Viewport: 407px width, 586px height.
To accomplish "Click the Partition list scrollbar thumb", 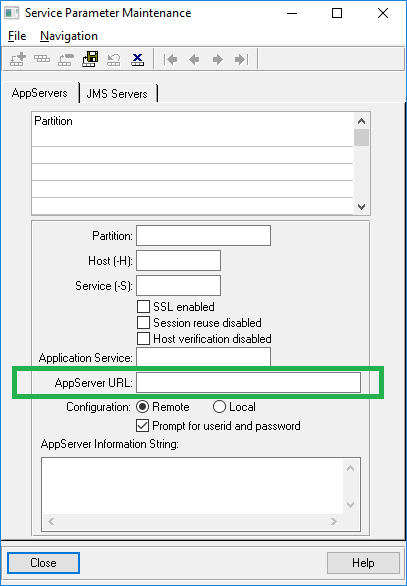I will 361,138.
